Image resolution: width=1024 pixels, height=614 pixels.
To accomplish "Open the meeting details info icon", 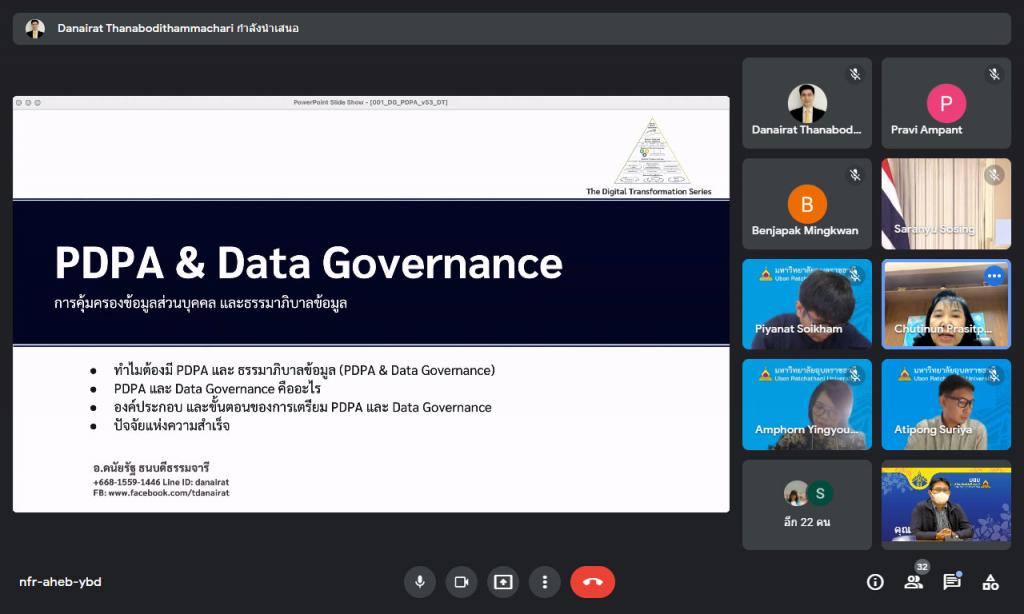I will click(875, 582).
